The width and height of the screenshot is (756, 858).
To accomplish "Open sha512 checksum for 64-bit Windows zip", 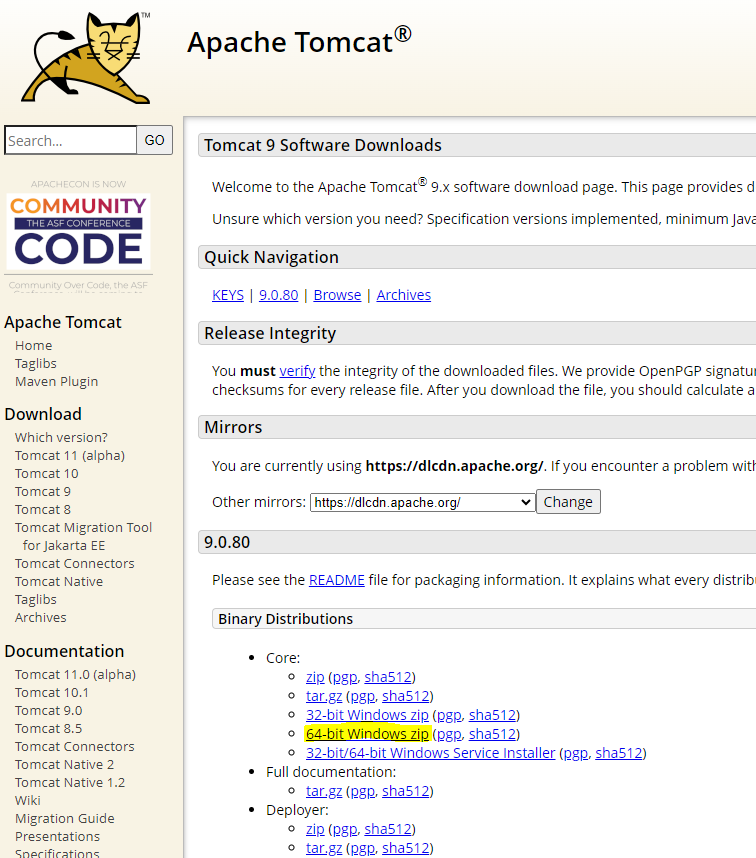I will [492, 734].
